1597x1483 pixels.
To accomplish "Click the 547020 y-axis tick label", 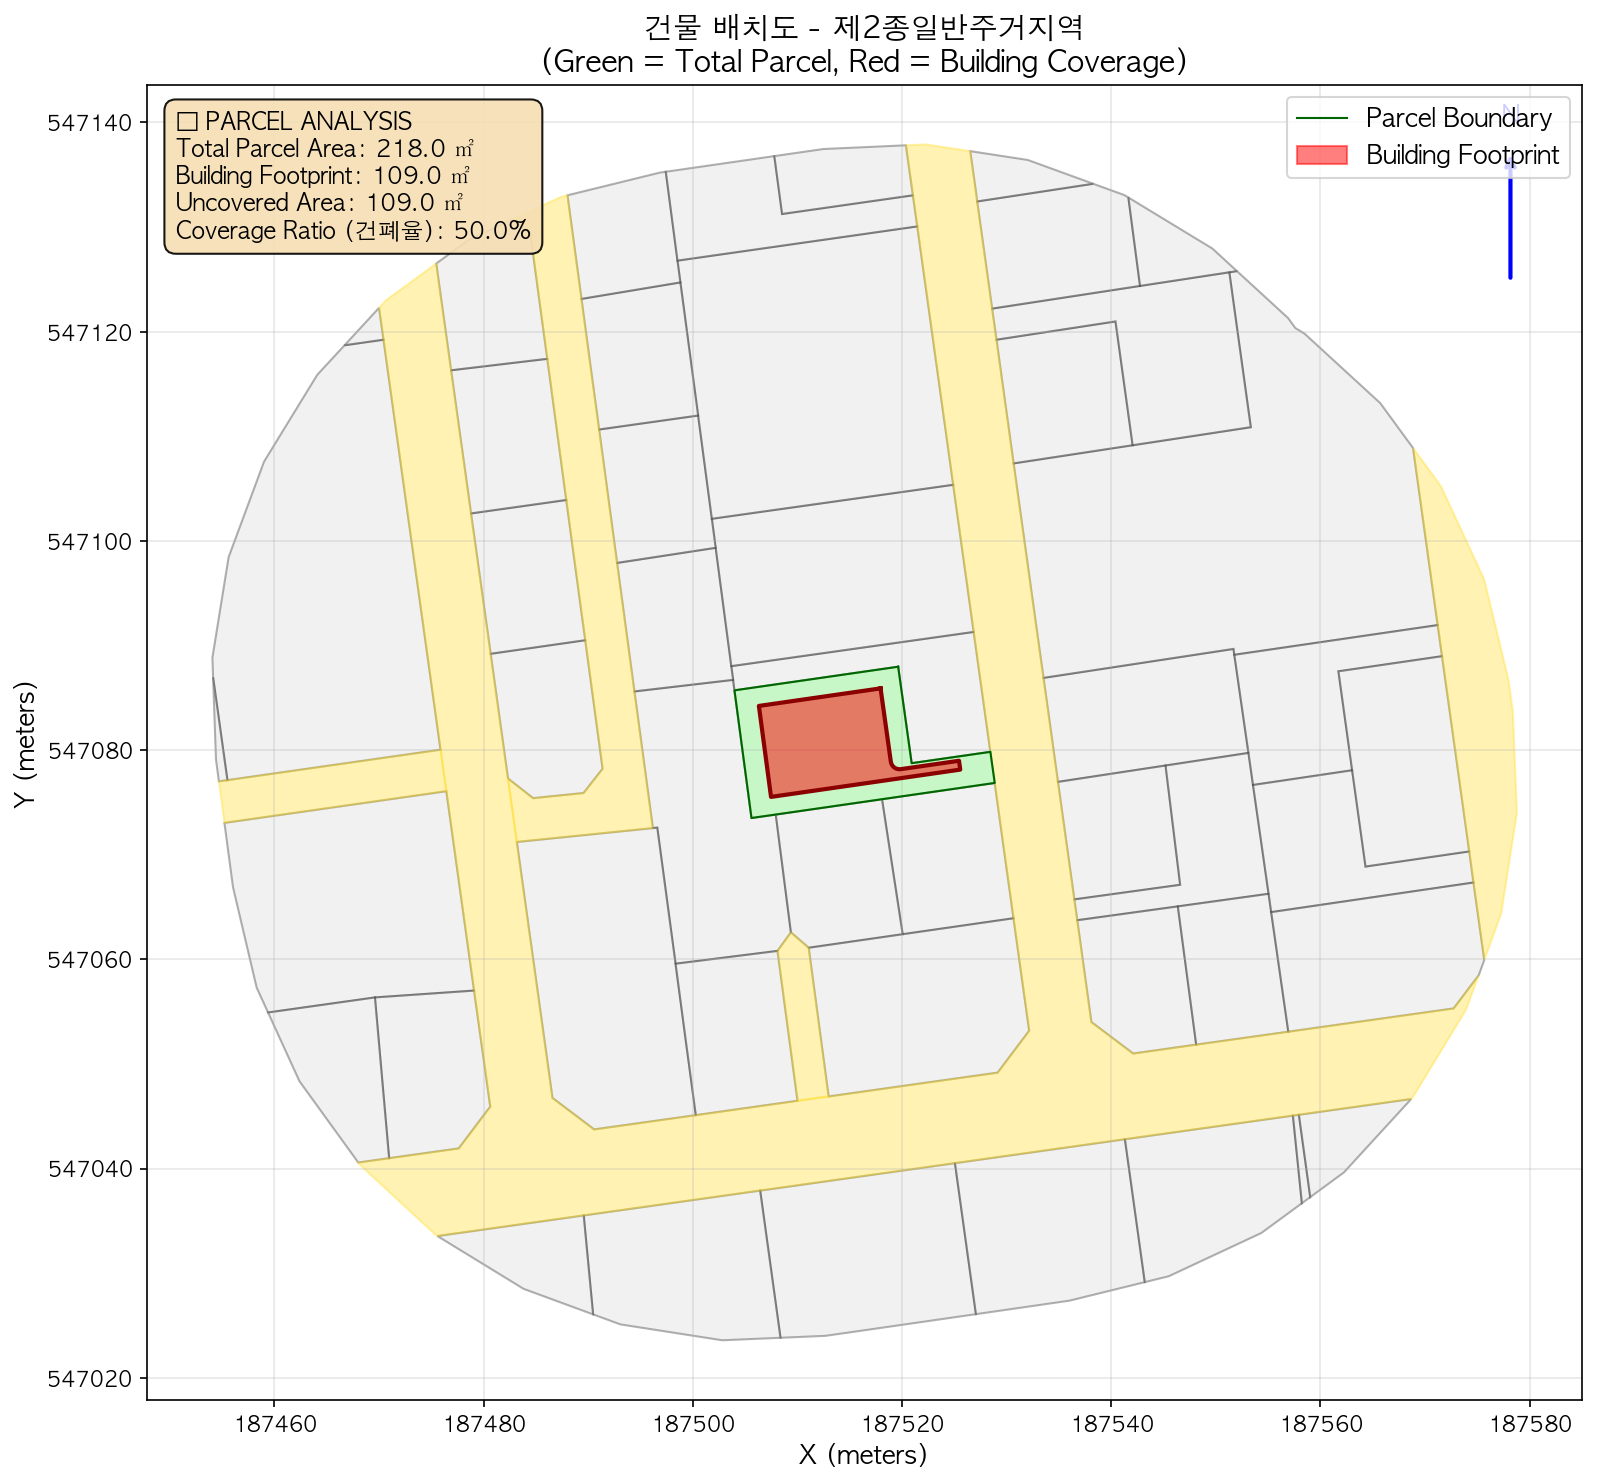I will tap(90, 1378).
